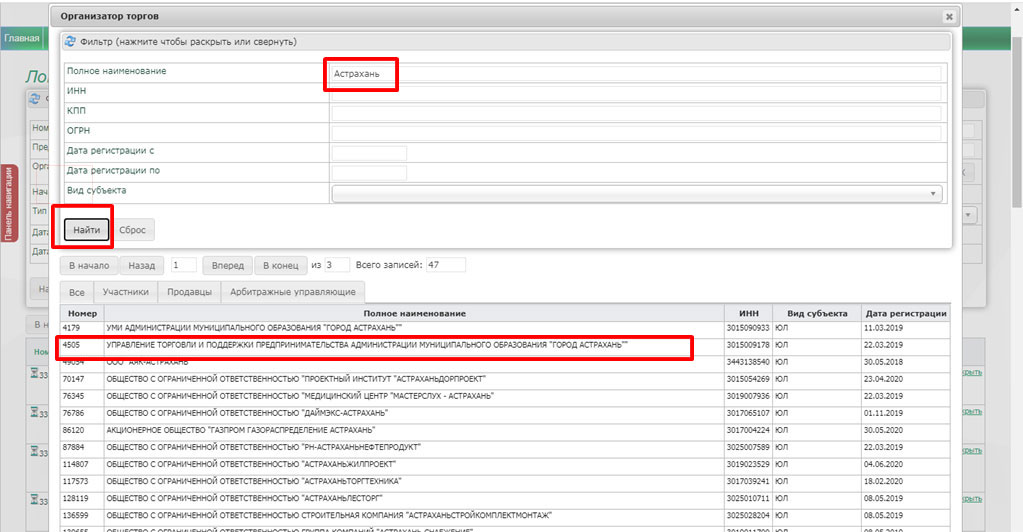The width and height of the screenshot is (1023, 532).
Task: Open the Вид субъекта dropdown
Action: [x=636, y=193]
